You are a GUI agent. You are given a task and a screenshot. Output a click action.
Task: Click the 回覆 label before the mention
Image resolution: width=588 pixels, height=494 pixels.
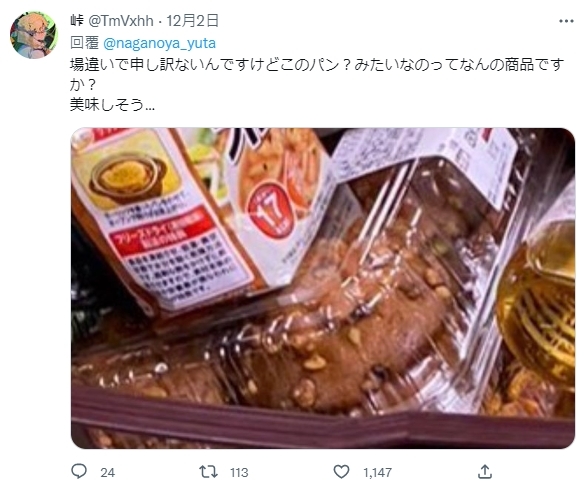click(84, 43)
